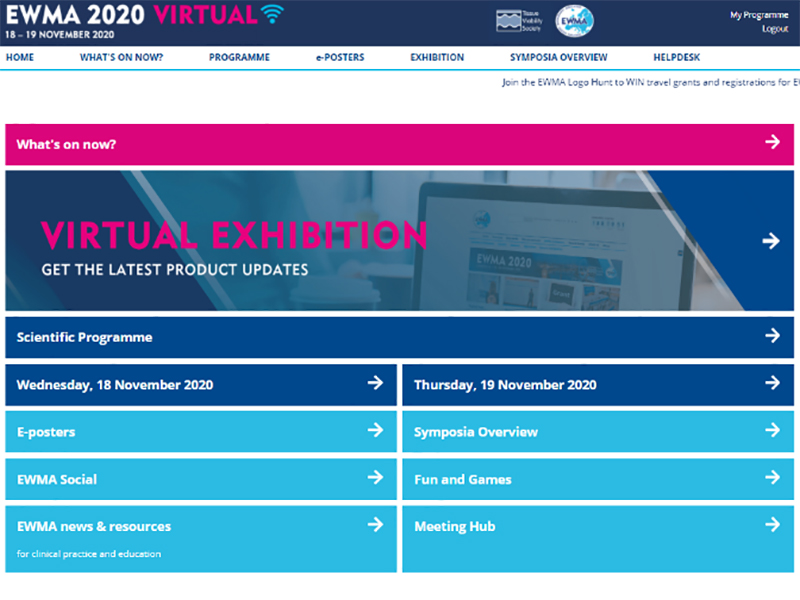Click the arrow on Virtual Exhibition banner
Viewport: 800px width, 600px height.
point(770,241)
